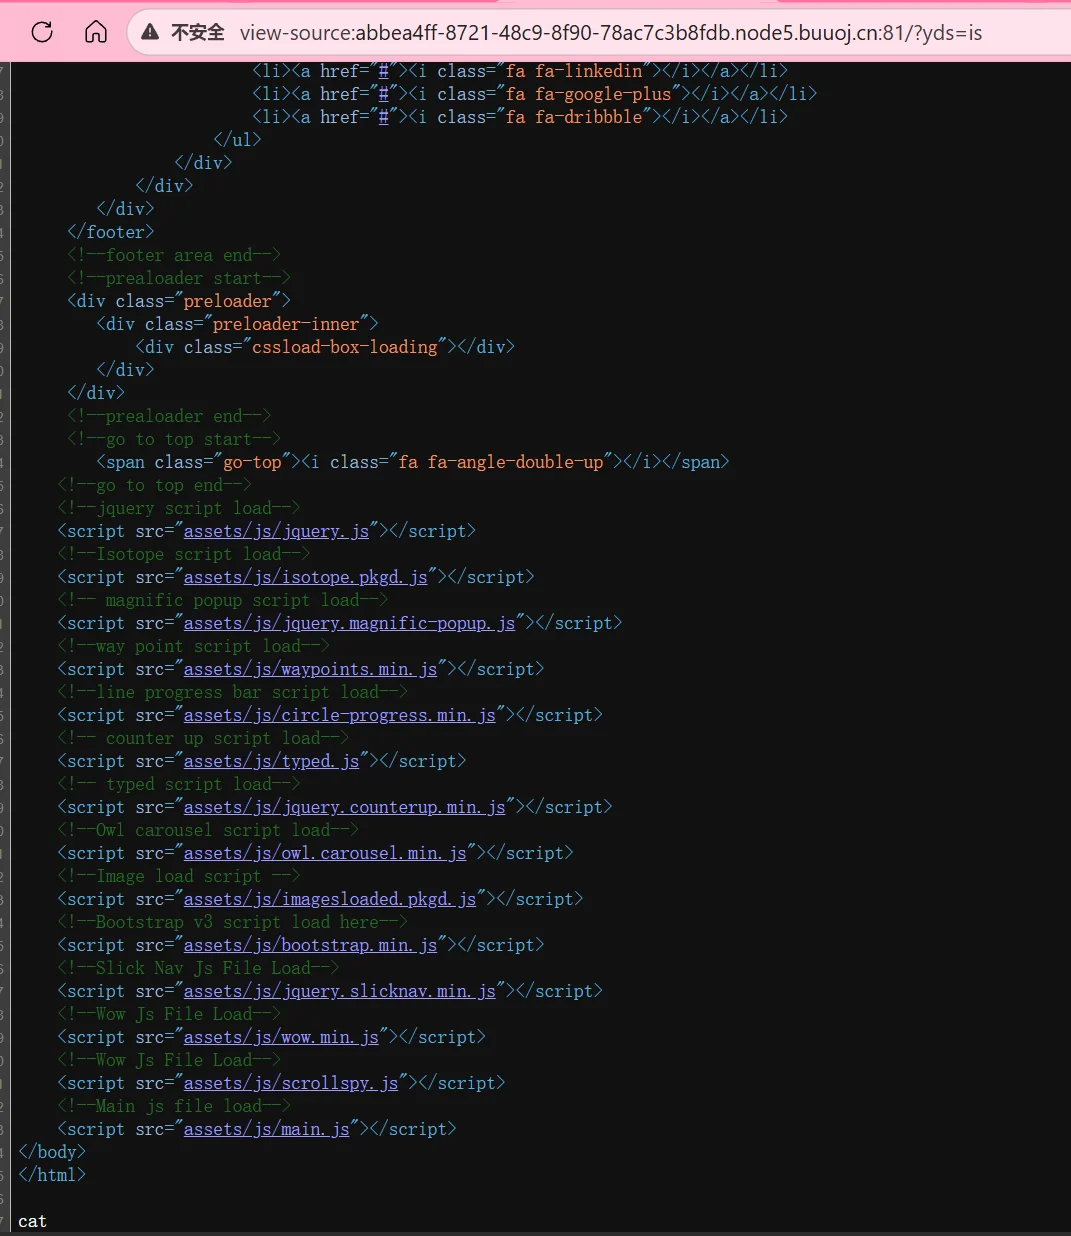
Task: Open the scrollspy.js source link
Action: 290,1083
